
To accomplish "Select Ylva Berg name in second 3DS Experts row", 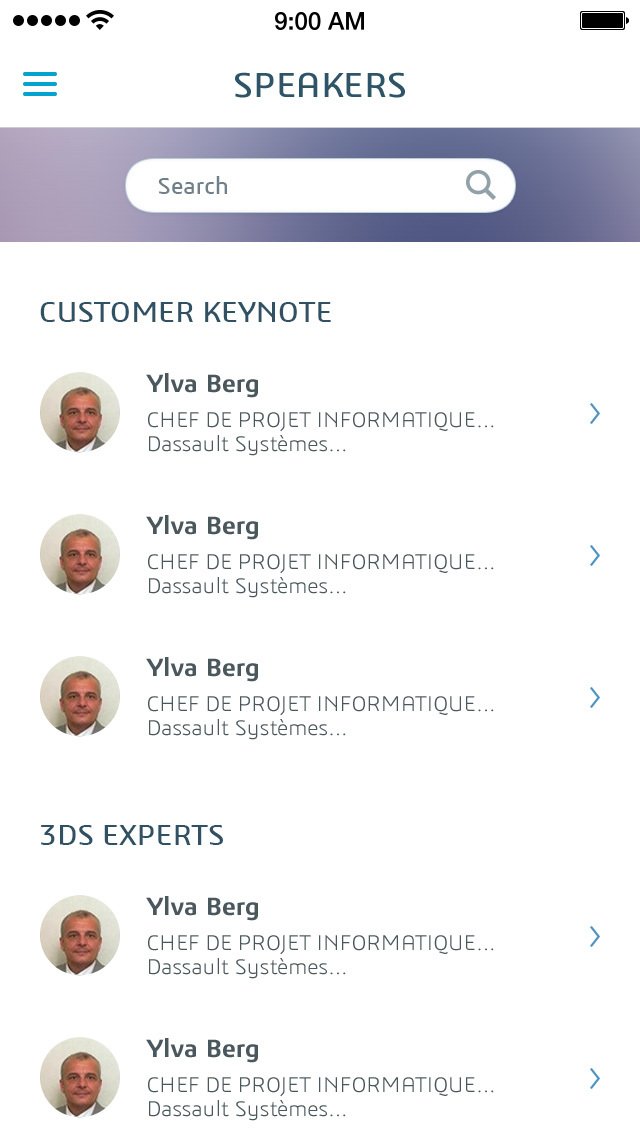I will [x=203, y=1049].
